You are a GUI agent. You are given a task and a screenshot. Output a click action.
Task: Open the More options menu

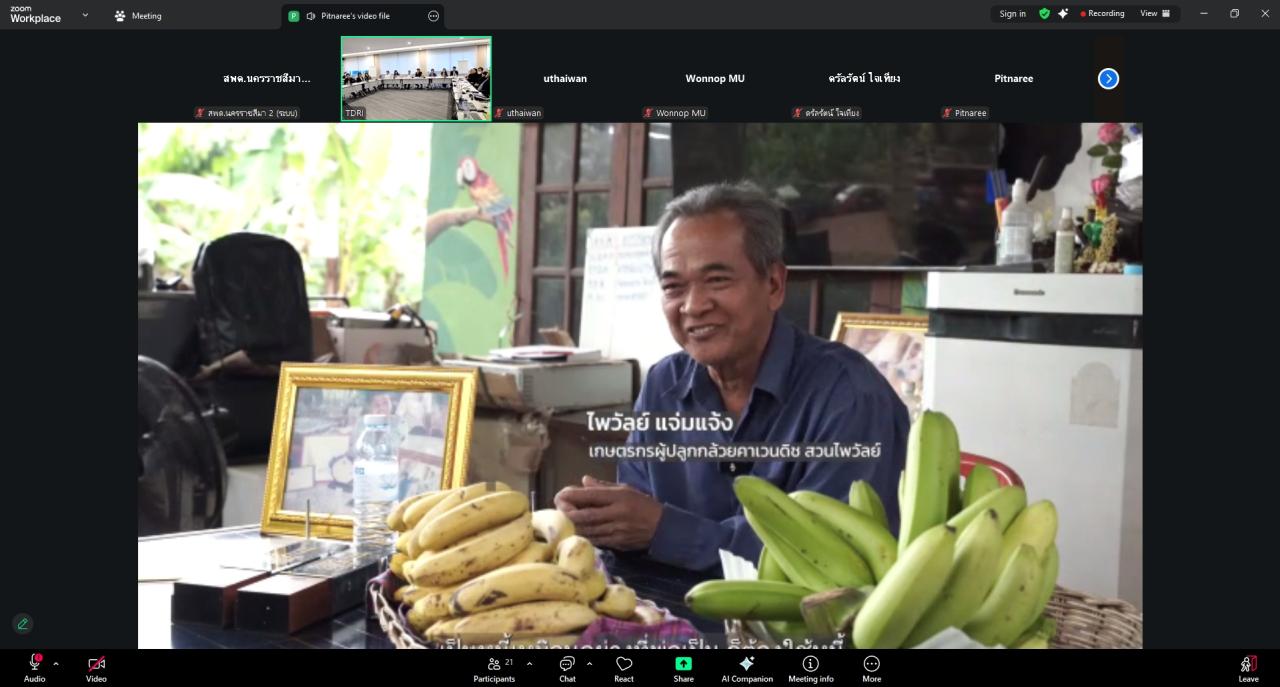click(871, 665)
